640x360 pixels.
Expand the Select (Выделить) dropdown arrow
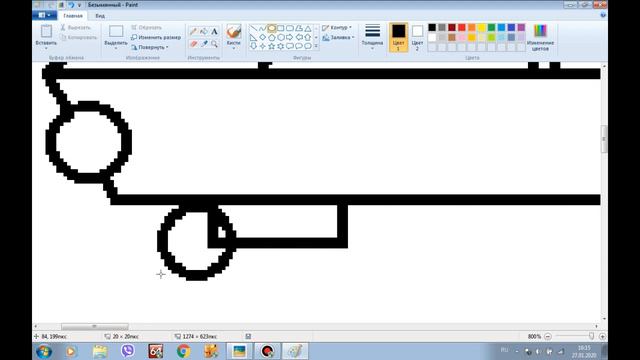click(x=116, y=49)
